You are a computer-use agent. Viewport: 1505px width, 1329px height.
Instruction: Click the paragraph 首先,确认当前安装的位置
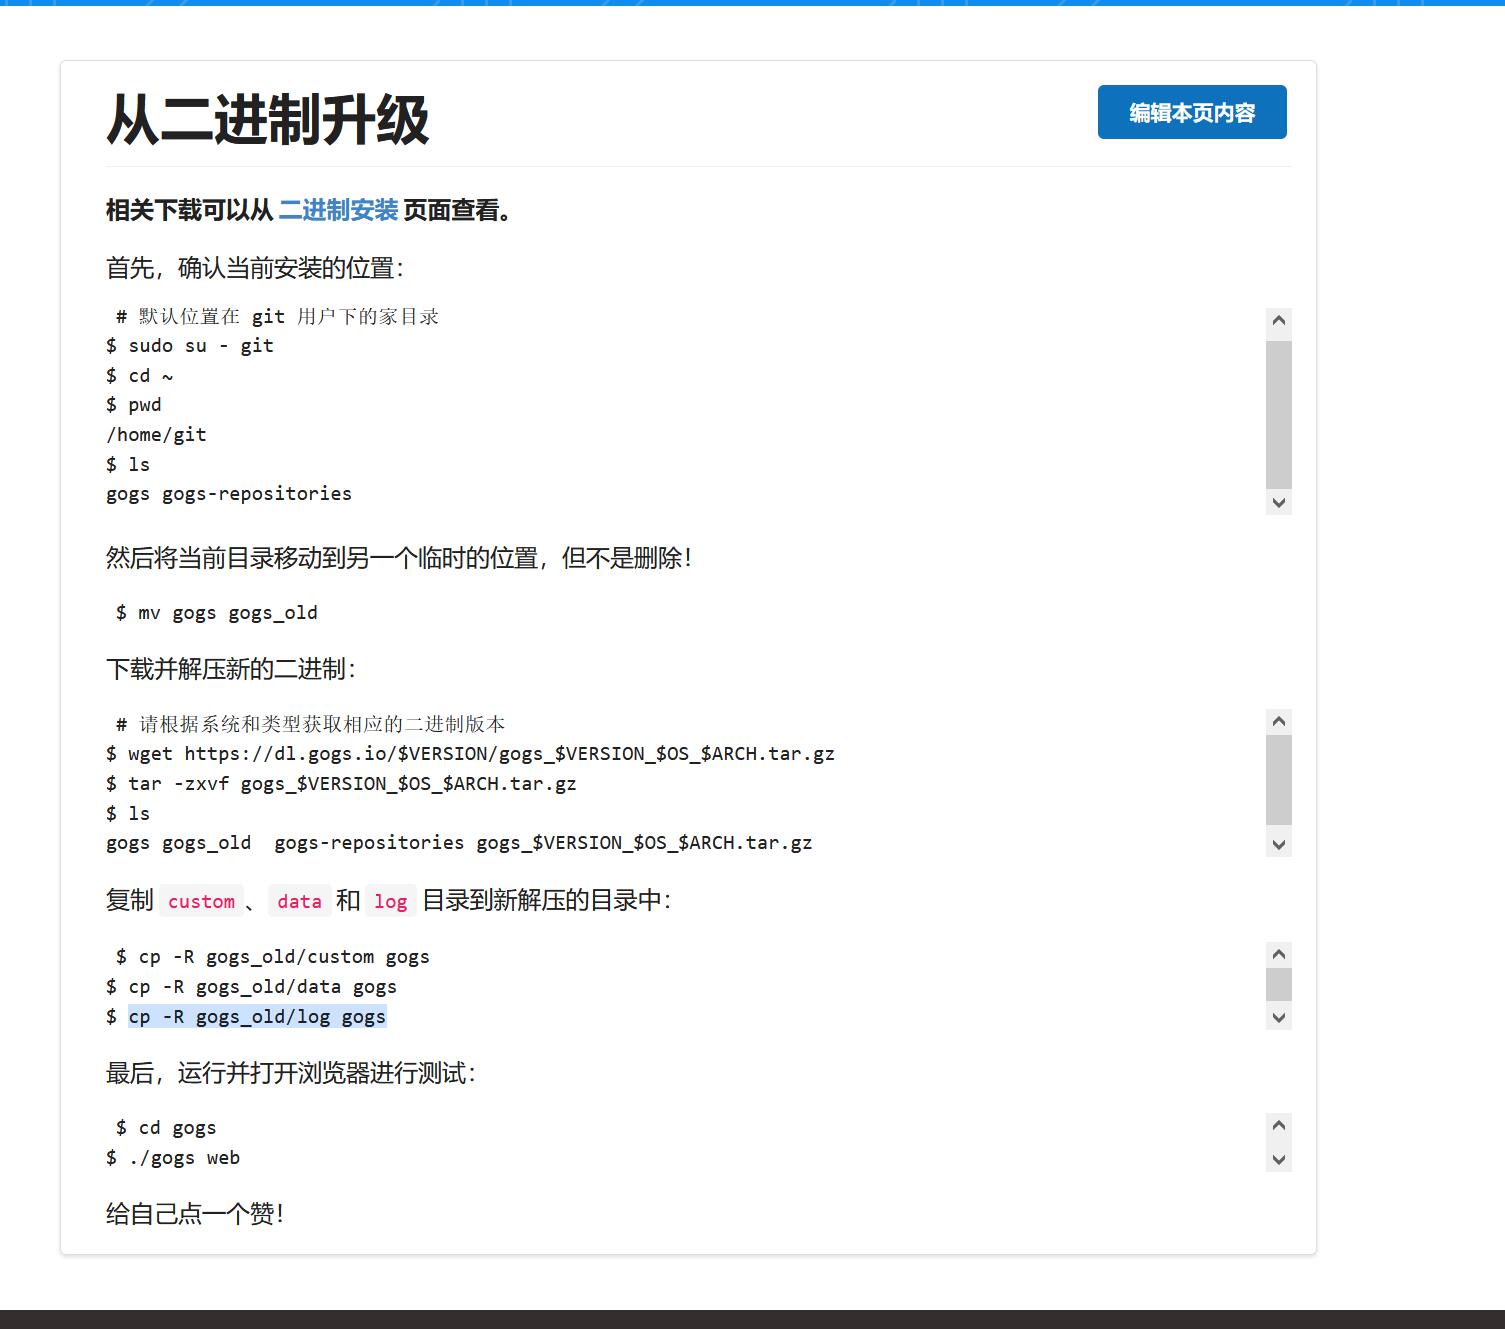coord(254,268)
